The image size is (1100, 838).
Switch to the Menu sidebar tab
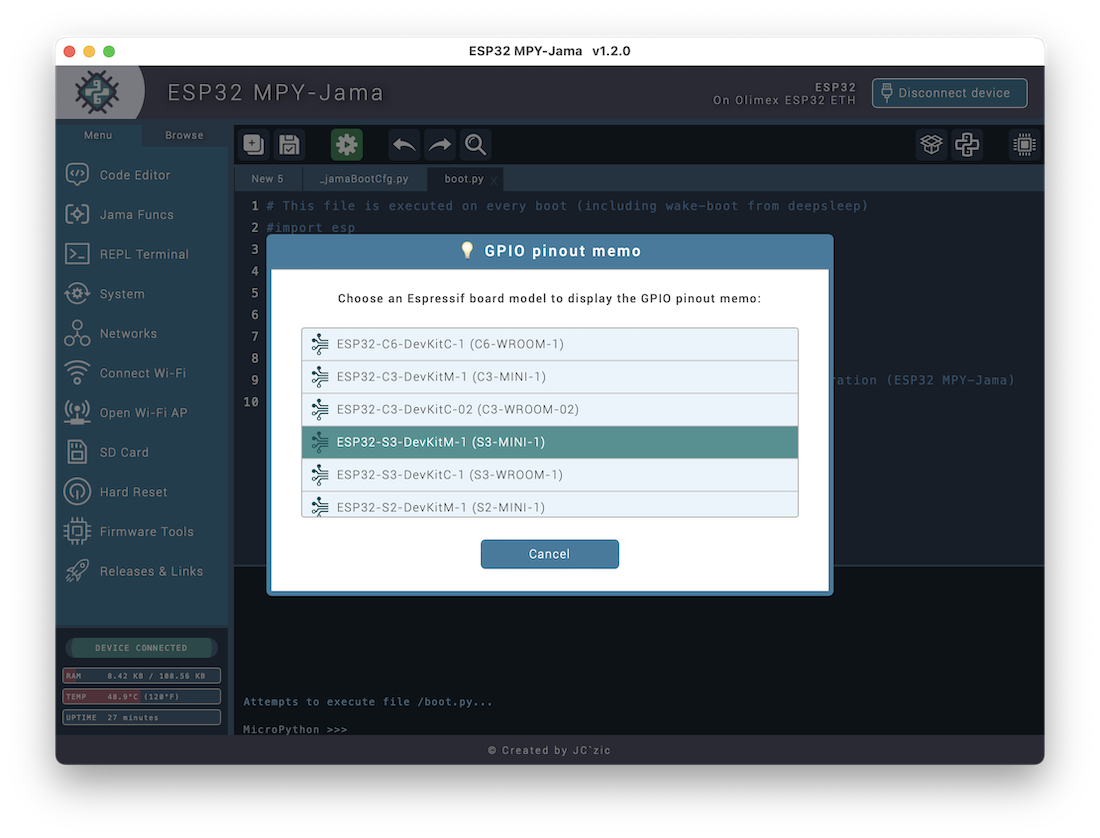pyautogui.click(x=98, y=135)
